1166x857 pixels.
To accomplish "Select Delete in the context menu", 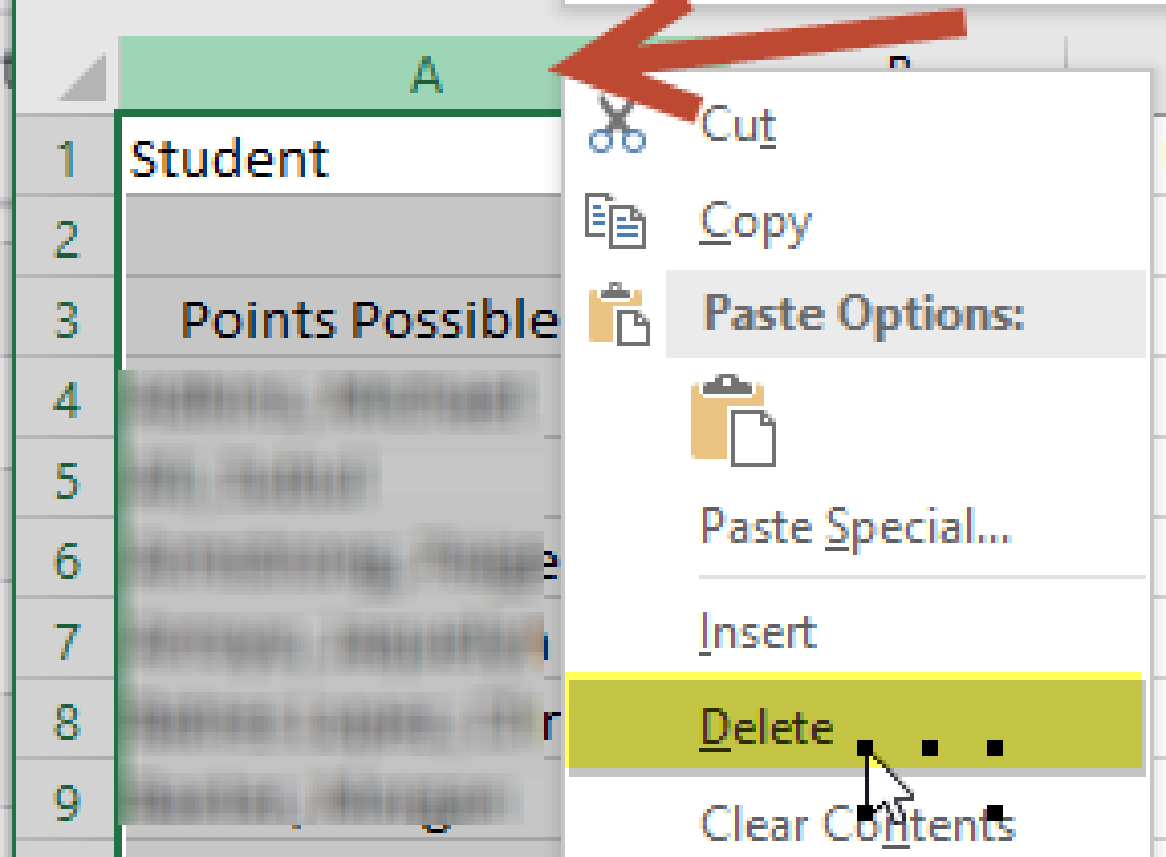I will [x=767, y=726].
